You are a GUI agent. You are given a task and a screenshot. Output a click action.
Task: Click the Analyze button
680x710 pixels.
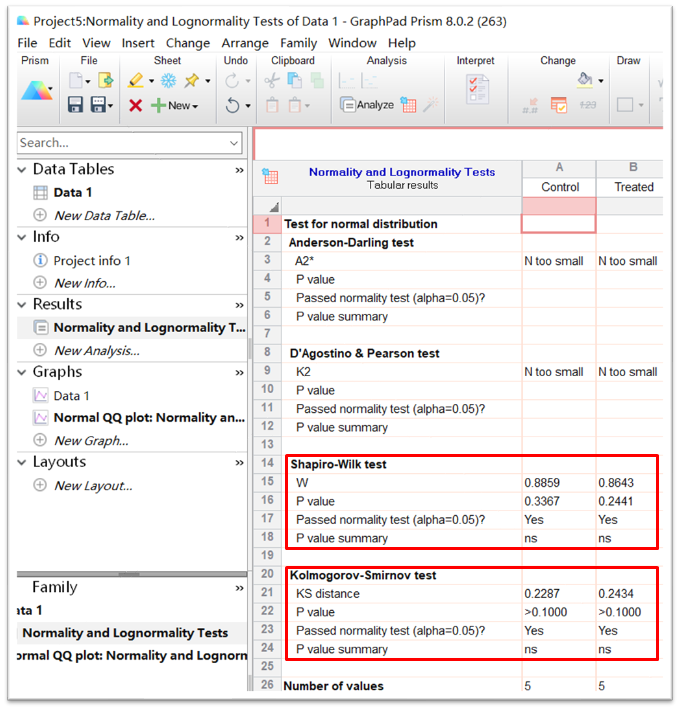pos(367,105)
